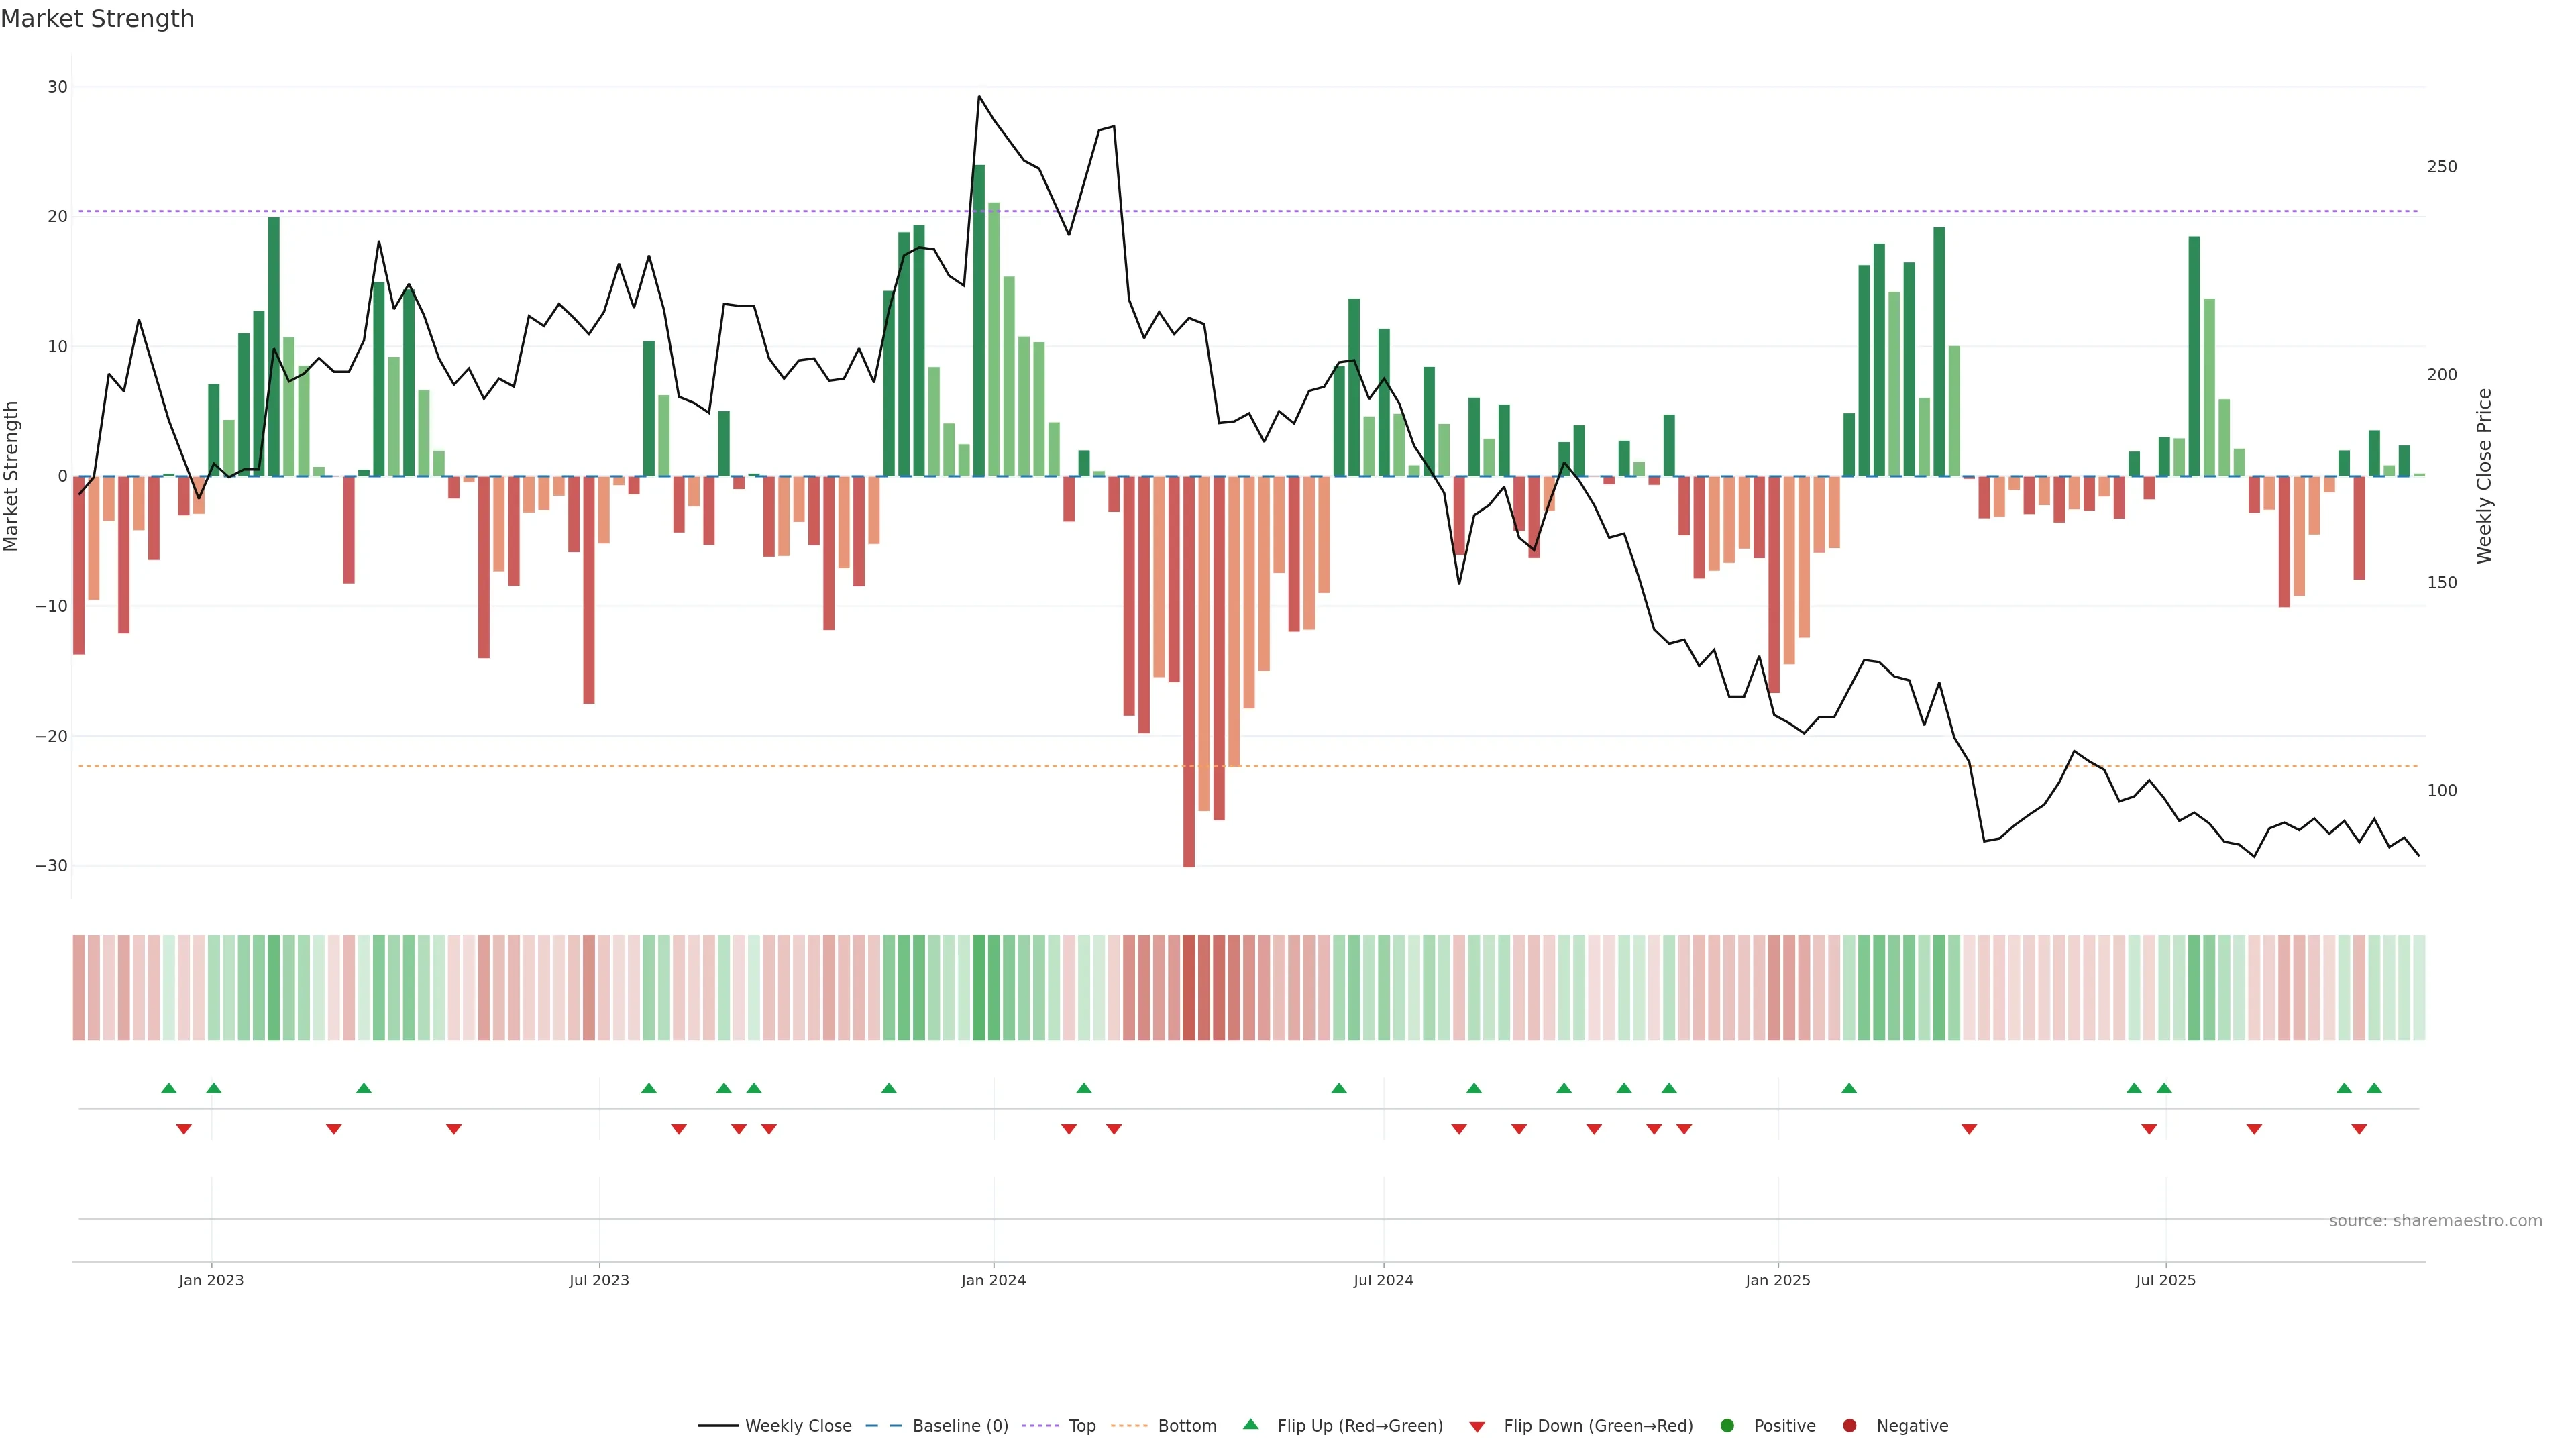Screen dimensions: 2576x1449
Task: Click the source: sharemaestro.com text
Action: click(2435, 1221)
